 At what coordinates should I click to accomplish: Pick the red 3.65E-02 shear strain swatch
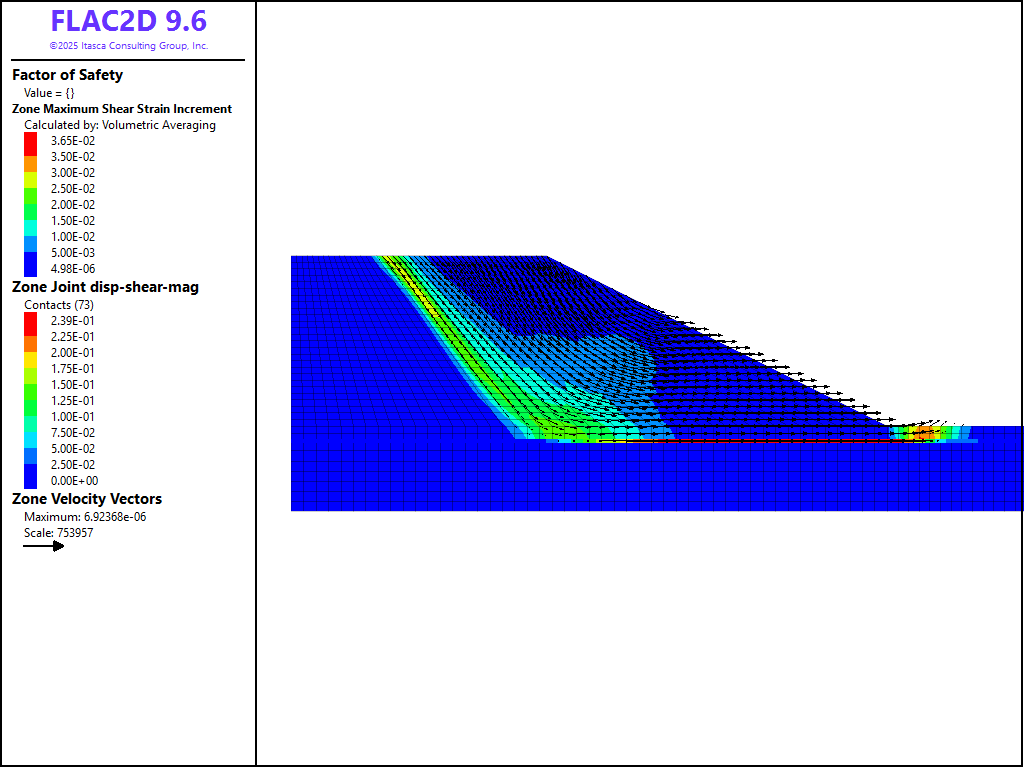tap(30, 141)
